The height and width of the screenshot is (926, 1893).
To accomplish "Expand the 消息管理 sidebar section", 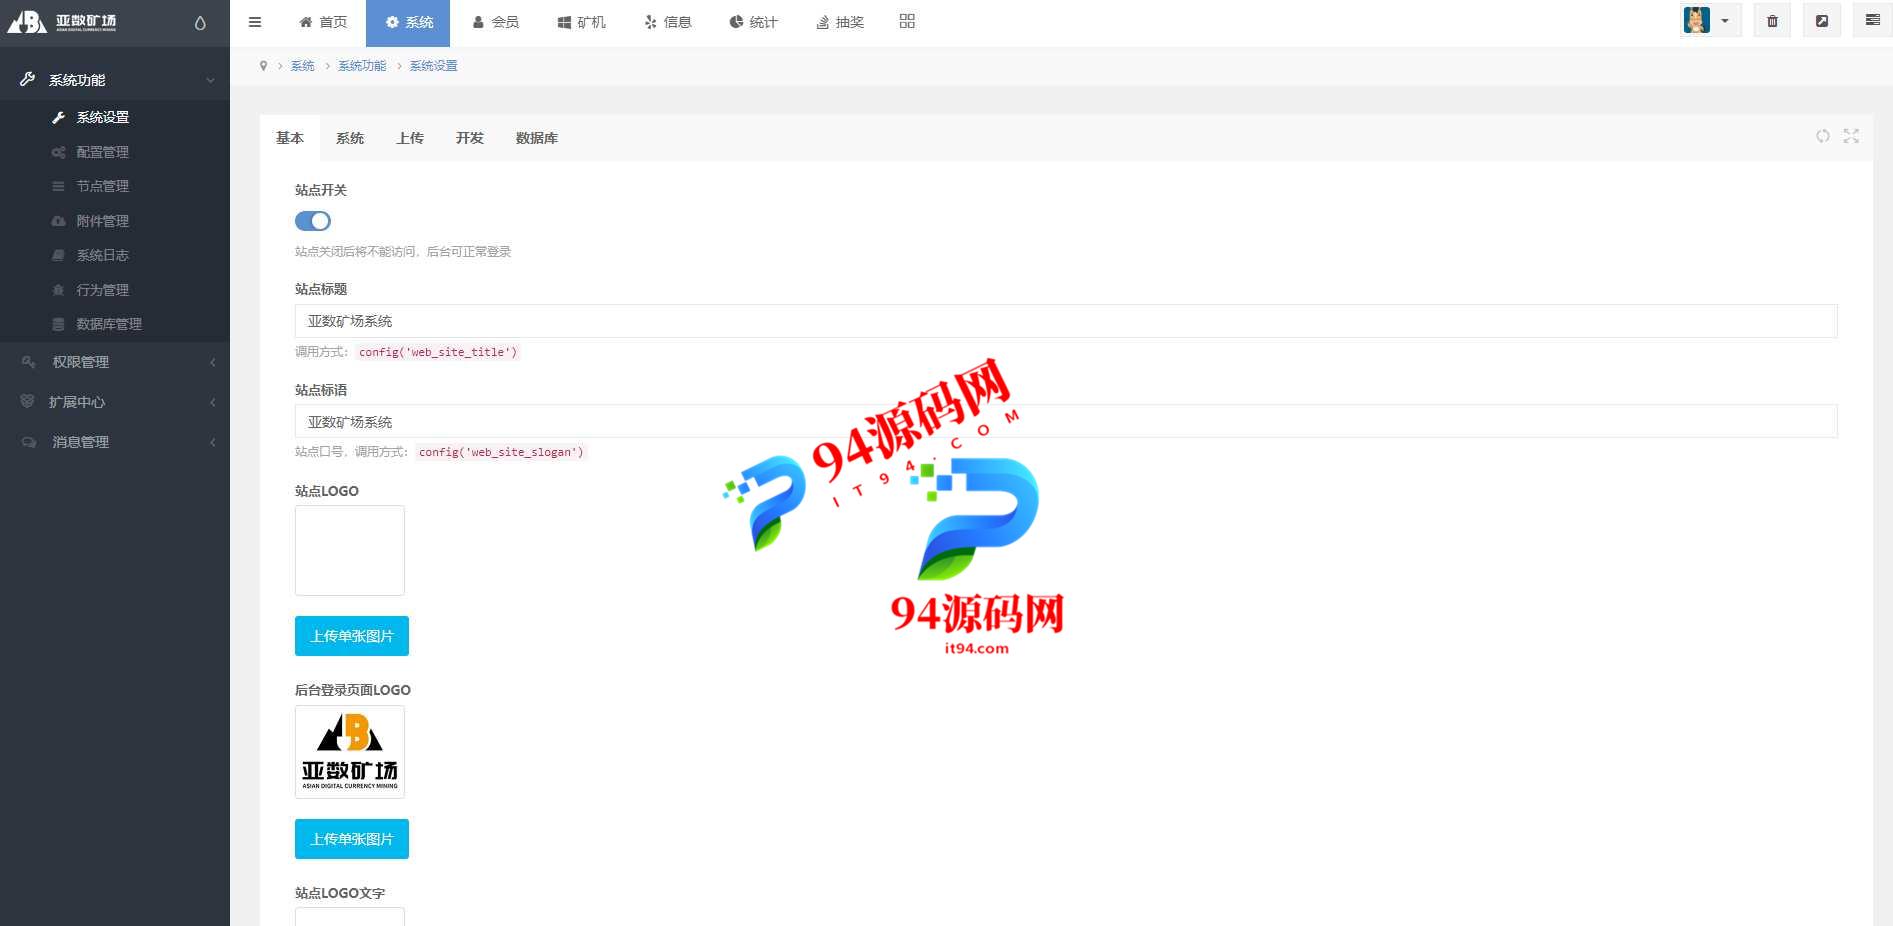I will (115, 442).
